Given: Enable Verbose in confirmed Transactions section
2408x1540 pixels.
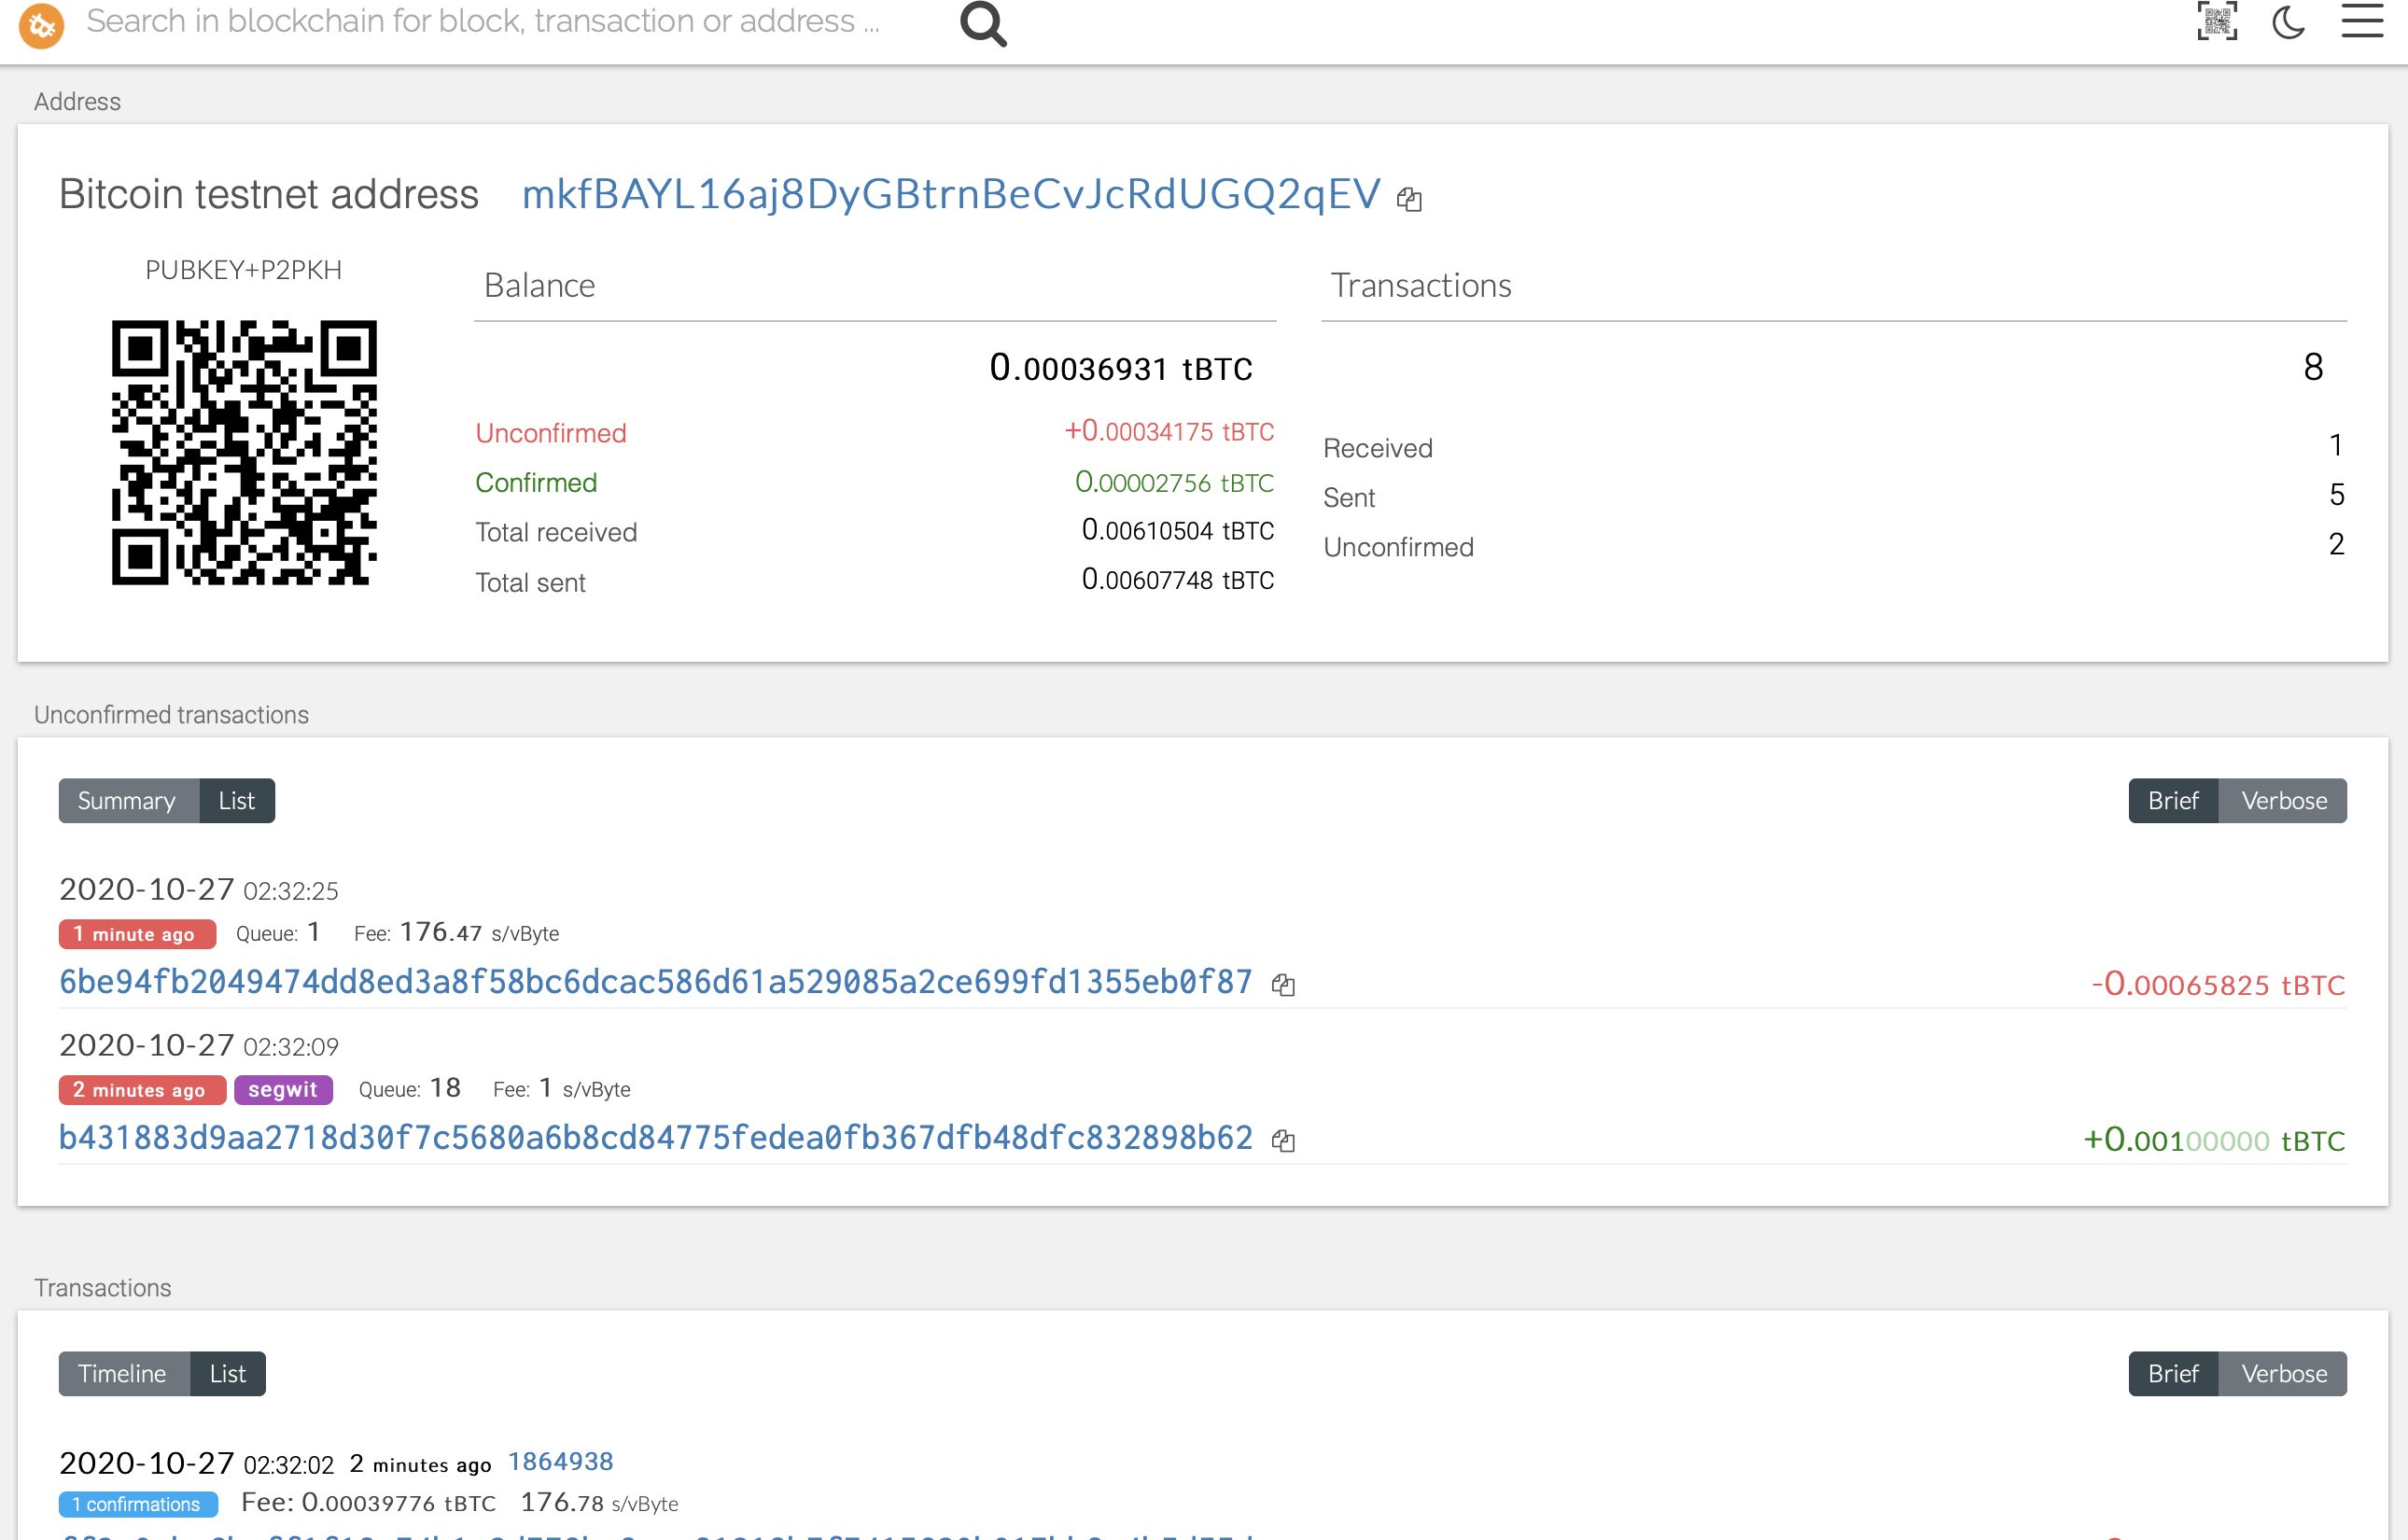Looking at the screenshot, I should (x=2283, y=1374).
